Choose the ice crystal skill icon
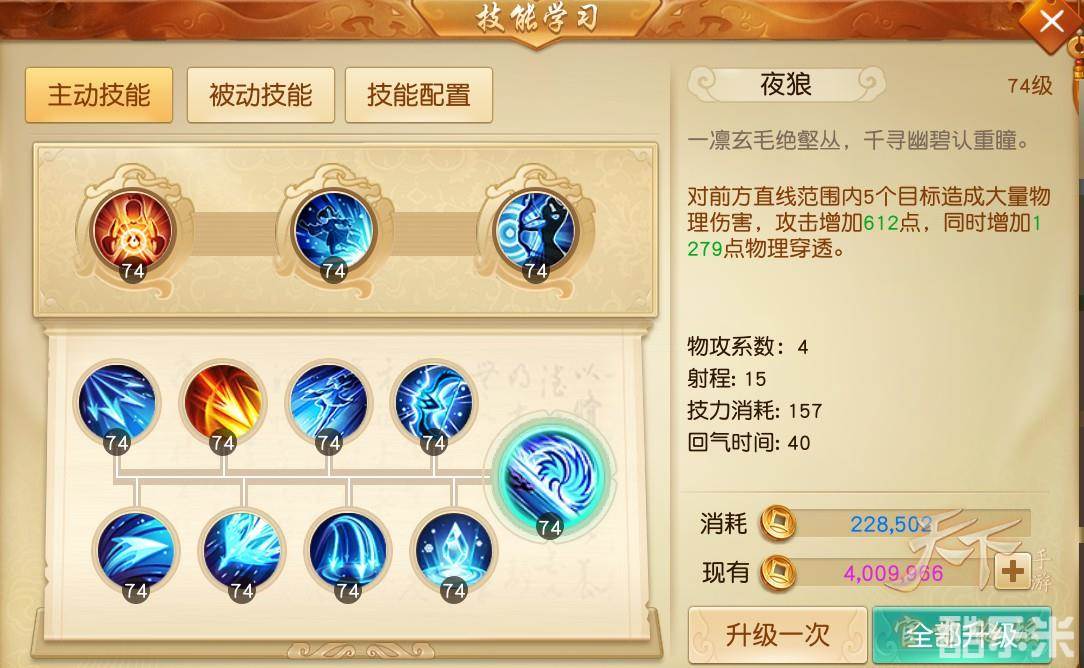This screenshot has width=1084, height=668. click(454, 553)
